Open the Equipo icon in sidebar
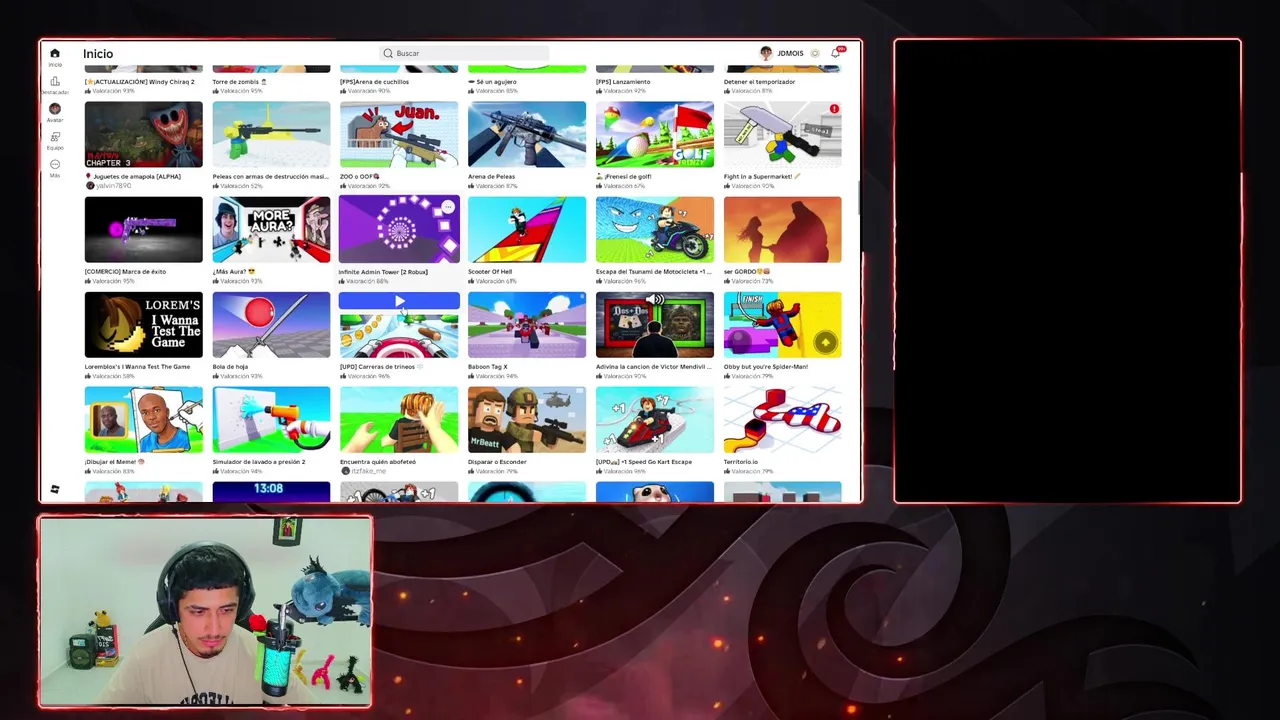Screen dimensions: 1280x720 coord(55,137)
